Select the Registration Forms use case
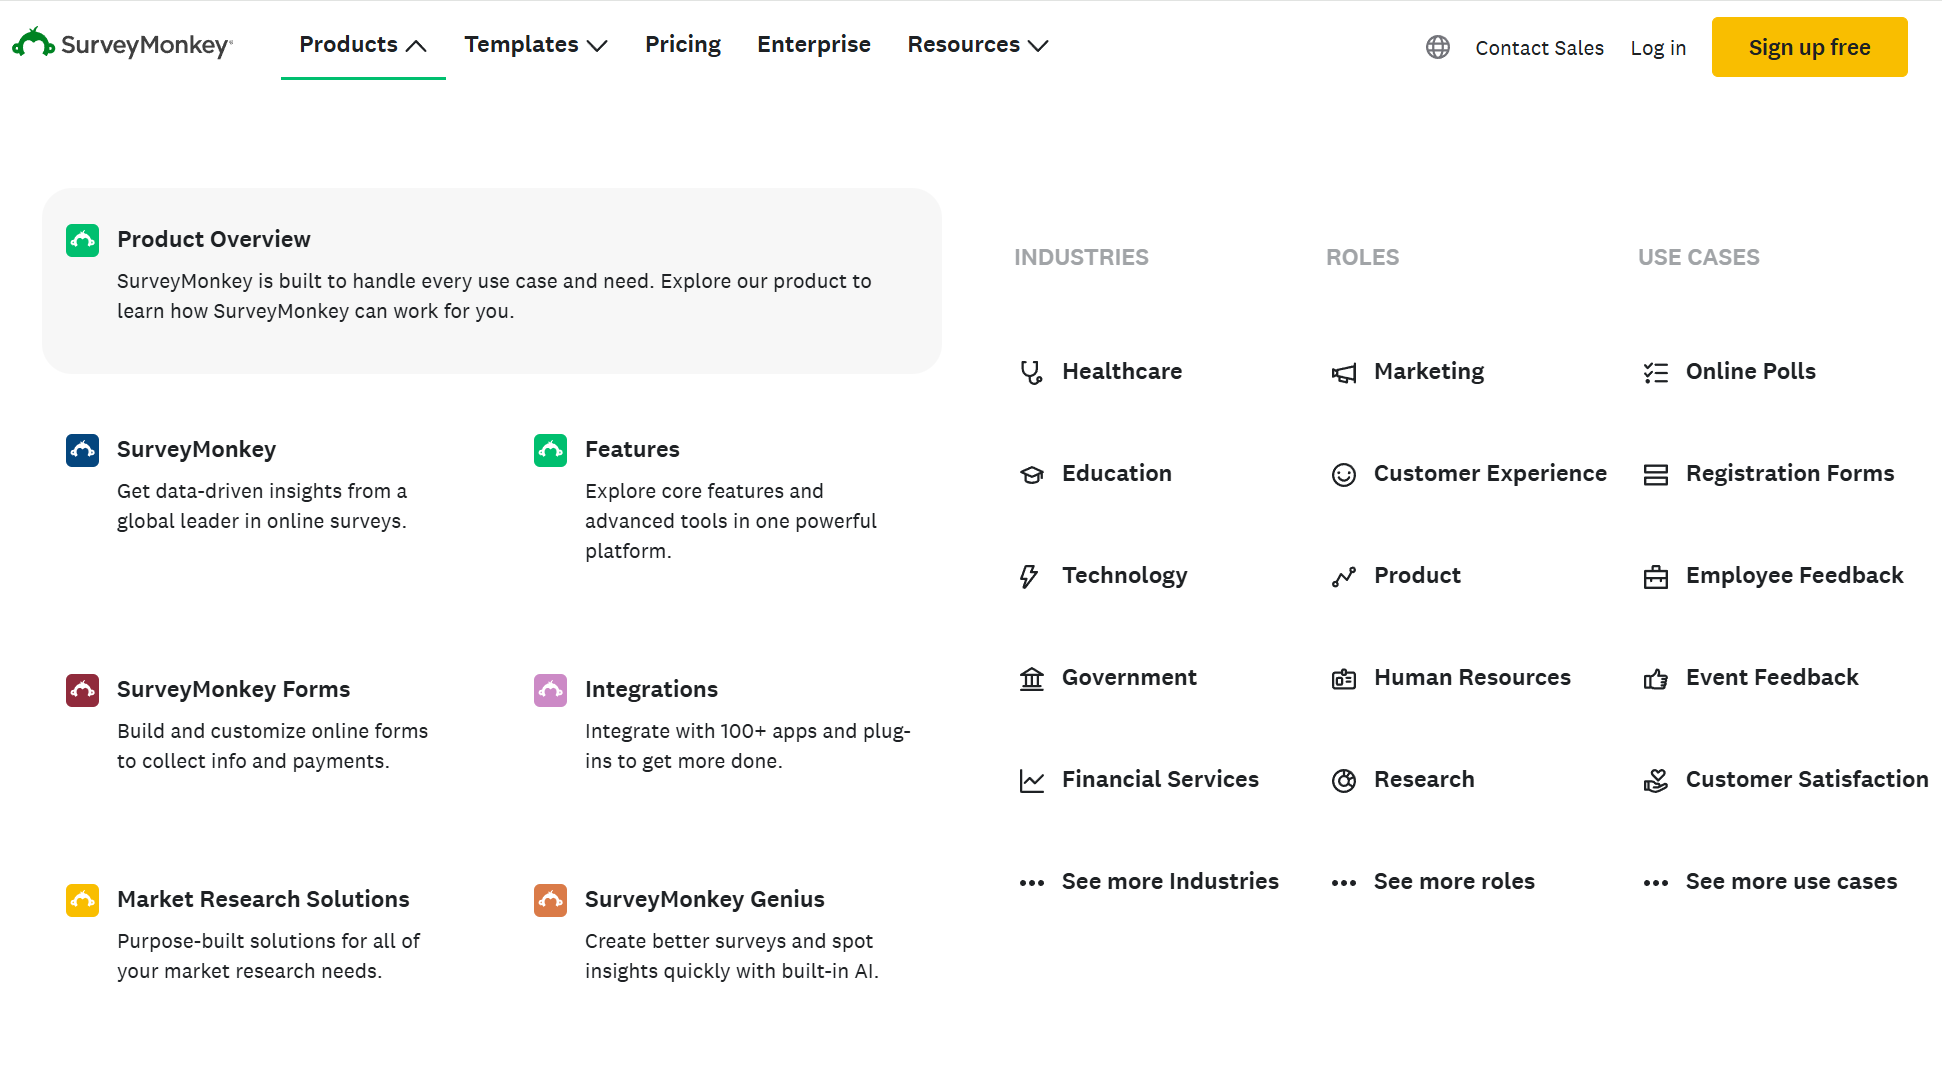 coord(1790,473)
